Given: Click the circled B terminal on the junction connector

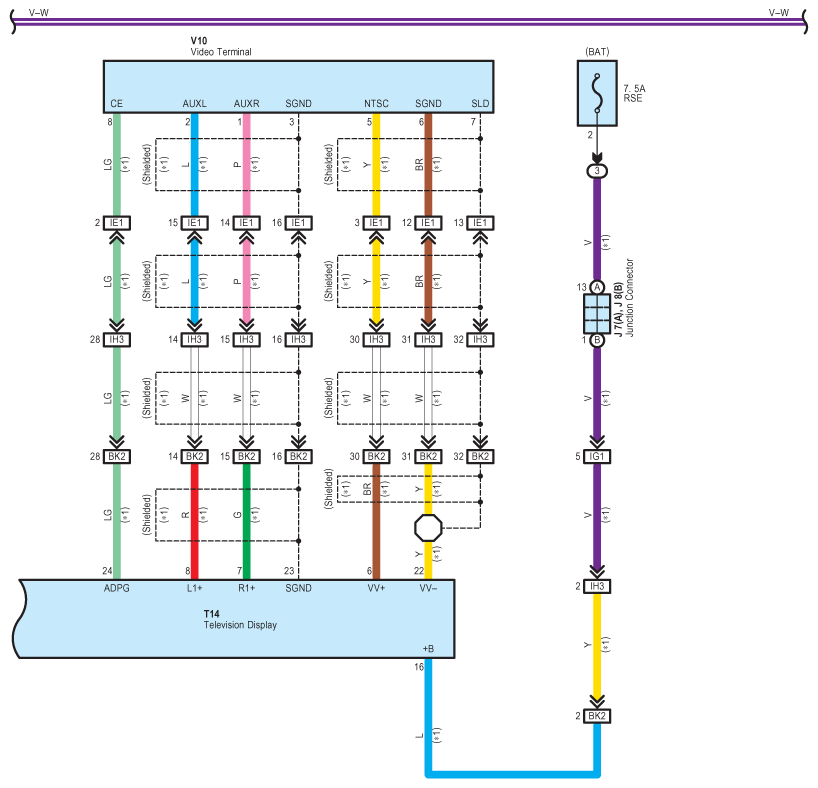Looking at the screenshot, I should click(597, 340).
